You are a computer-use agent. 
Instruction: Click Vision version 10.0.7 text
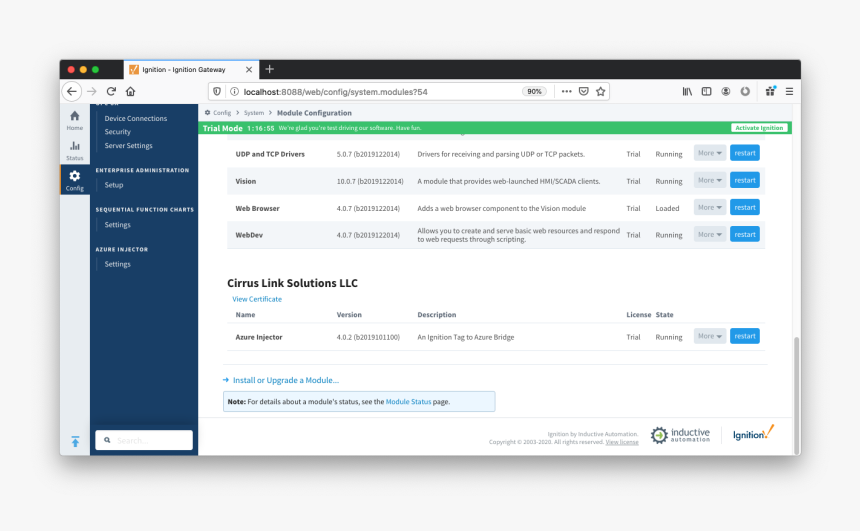pos(370,182)
